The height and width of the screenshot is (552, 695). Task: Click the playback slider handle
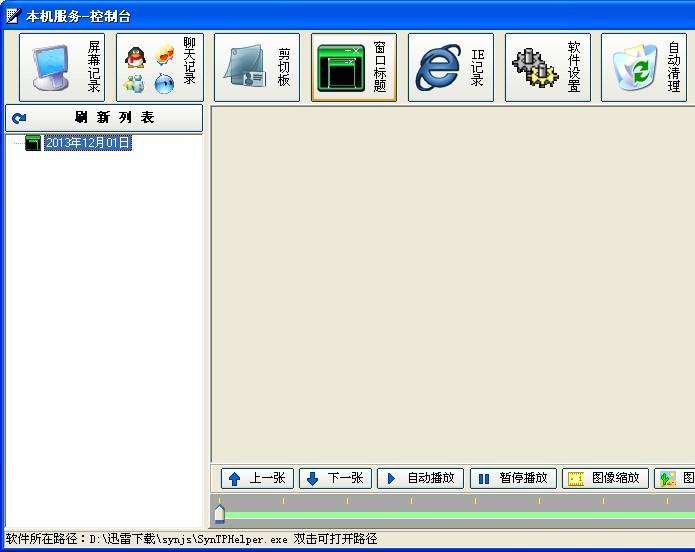coord(219,514)
